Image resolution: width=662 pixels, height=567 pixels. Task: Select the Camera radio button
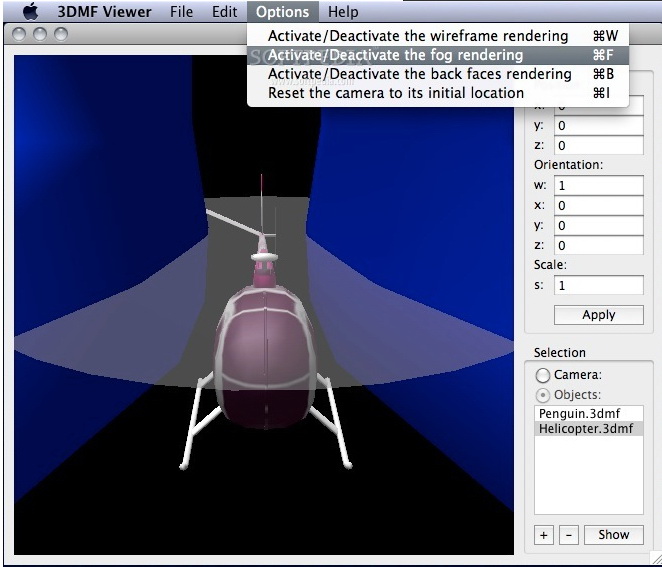pos(543,375)
